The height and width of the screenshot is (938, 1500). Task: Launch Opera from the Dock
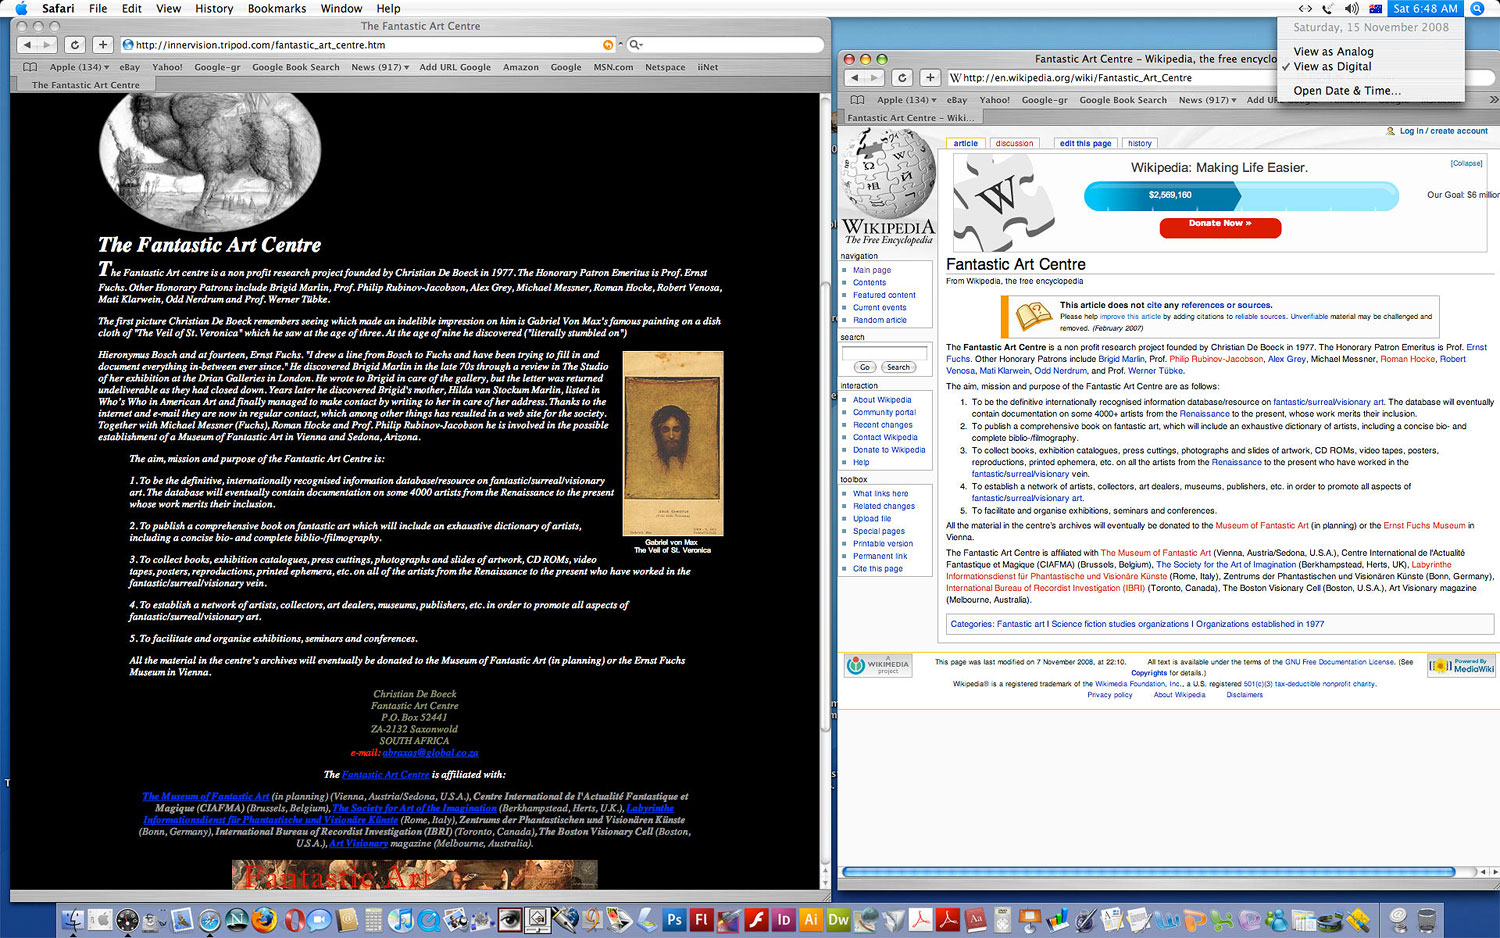295,920
